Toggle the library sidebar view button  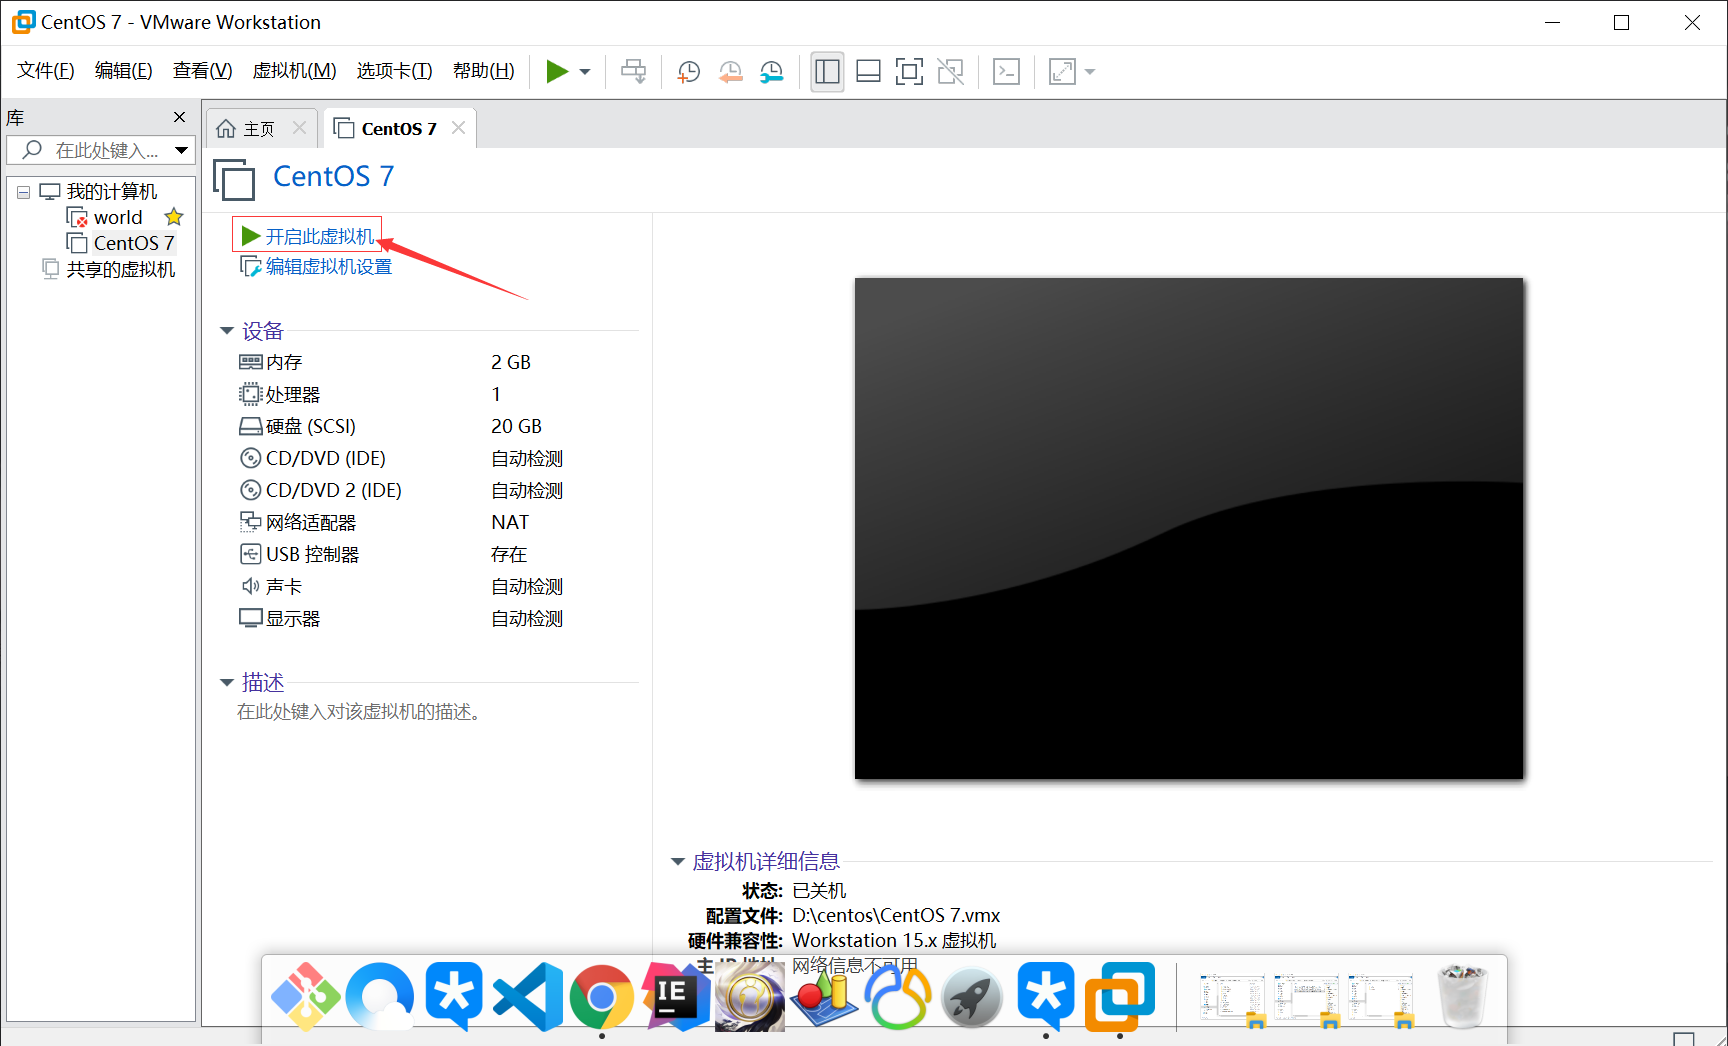827,71
